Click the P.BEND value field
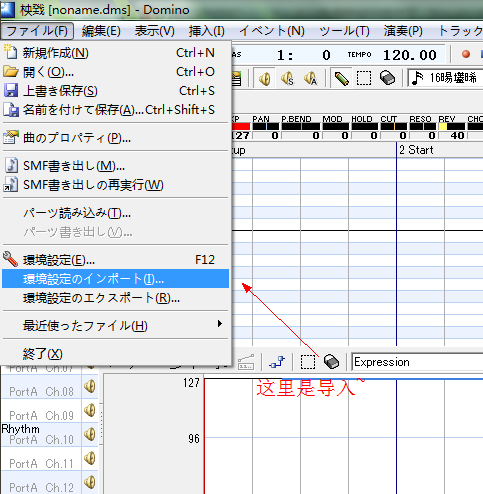The image size is (483, 494). pos(301,135)
